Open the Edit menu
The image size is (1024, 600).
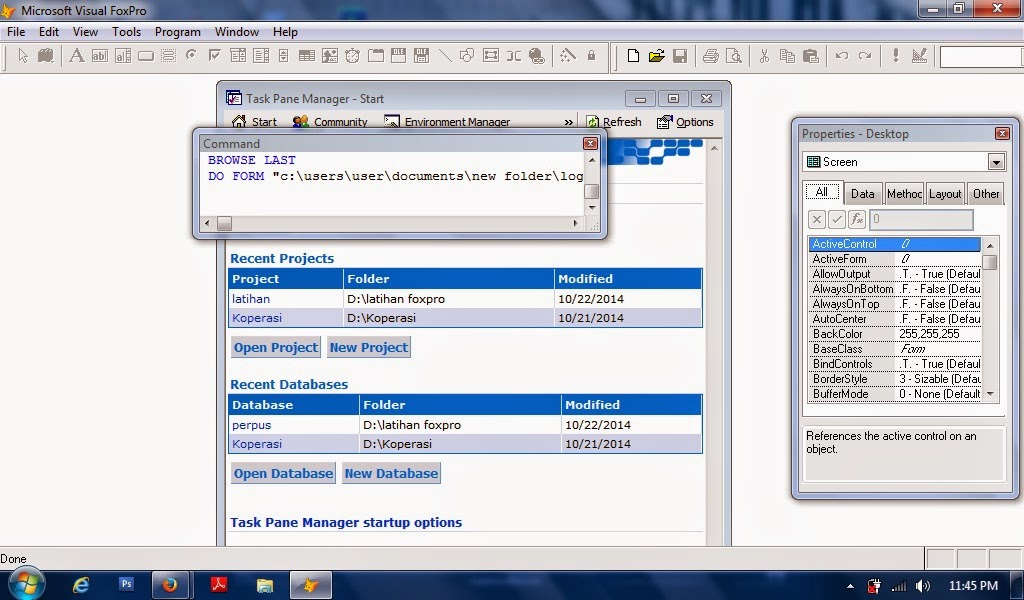[x=48, y=32]
